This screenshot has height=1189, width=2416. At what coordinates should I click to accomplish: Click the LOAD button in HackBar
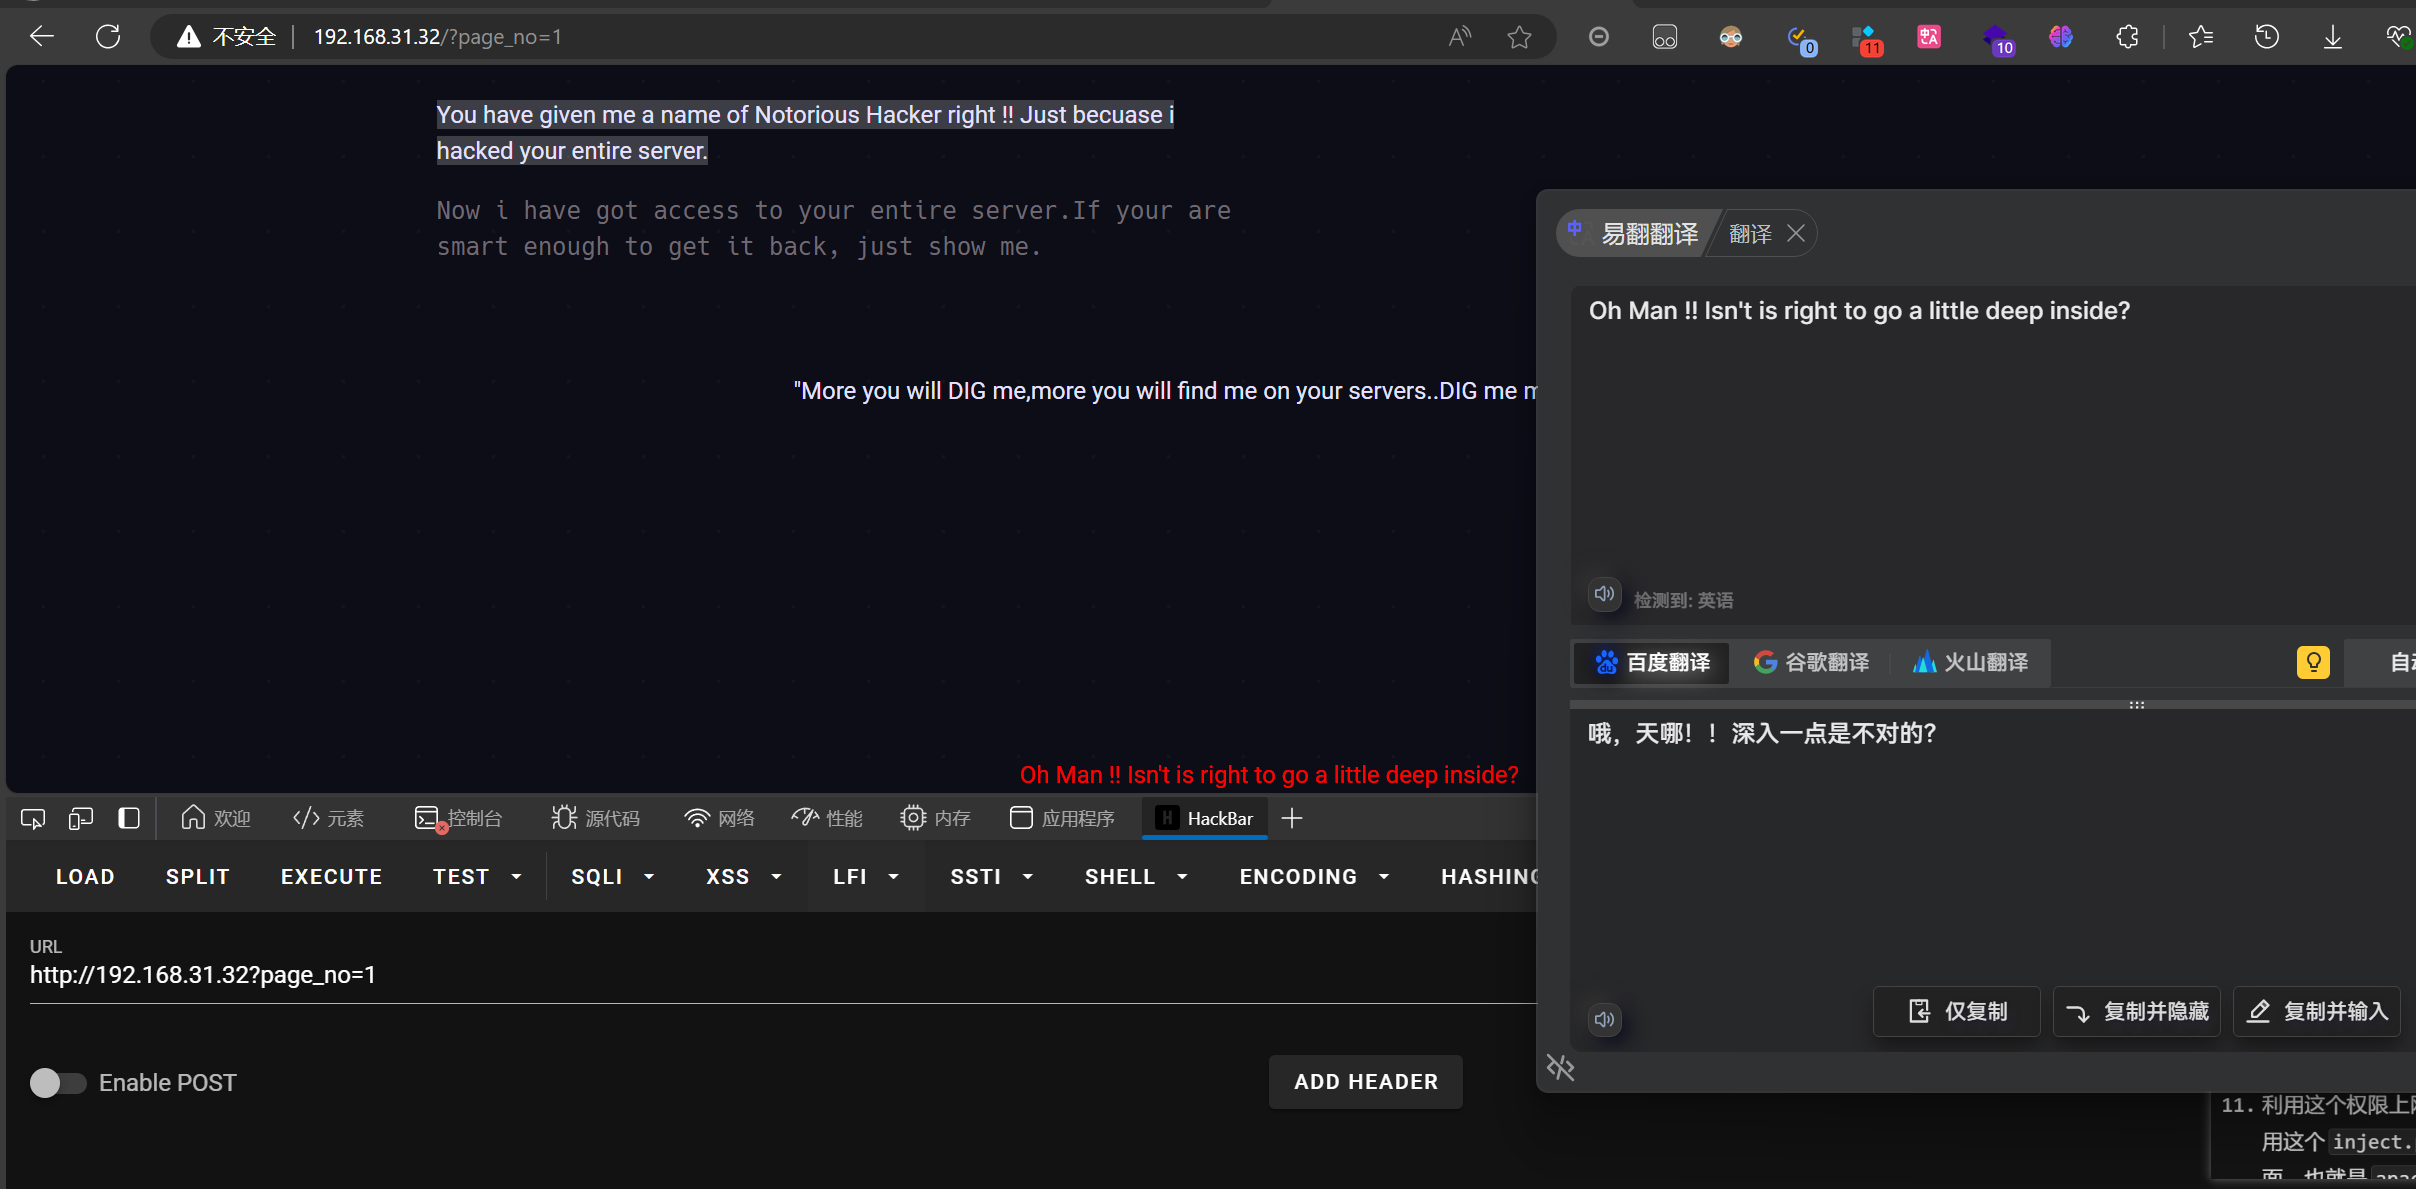point(85,877)
